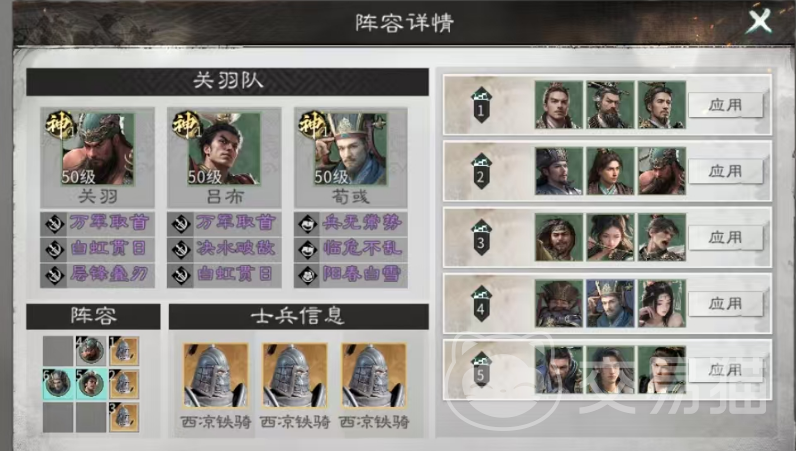Viewport: 796px width, 451px height.
Task: Apply lineup preset 4
Action: point(725,304)
